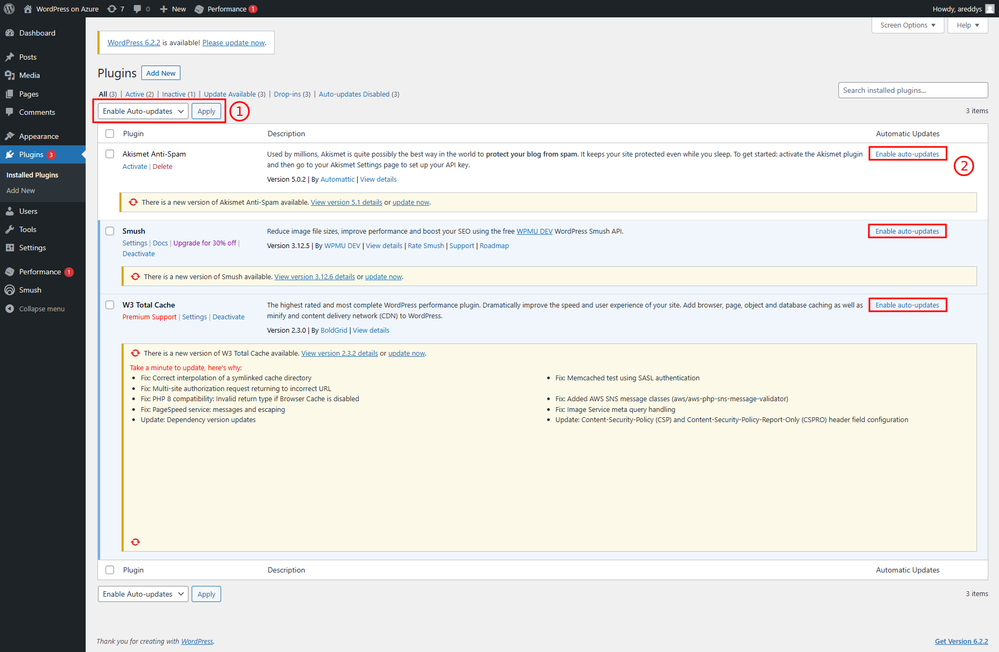Viewport: 999px width, 652px height.
Task: Click the Add New plugin button
Action: (161, 73)
